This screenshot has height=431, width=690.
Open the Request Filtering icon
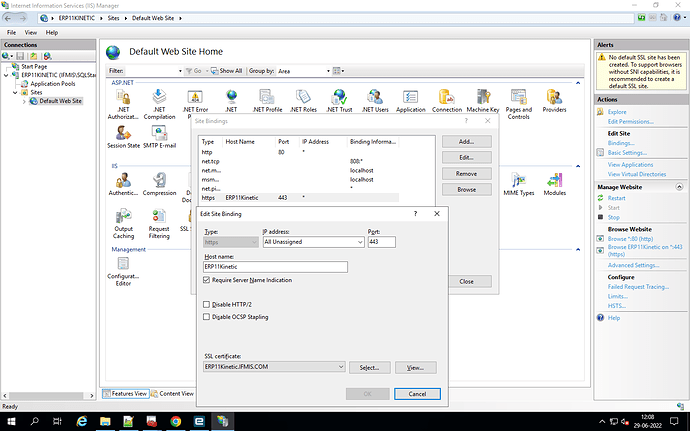click(159, 224)
